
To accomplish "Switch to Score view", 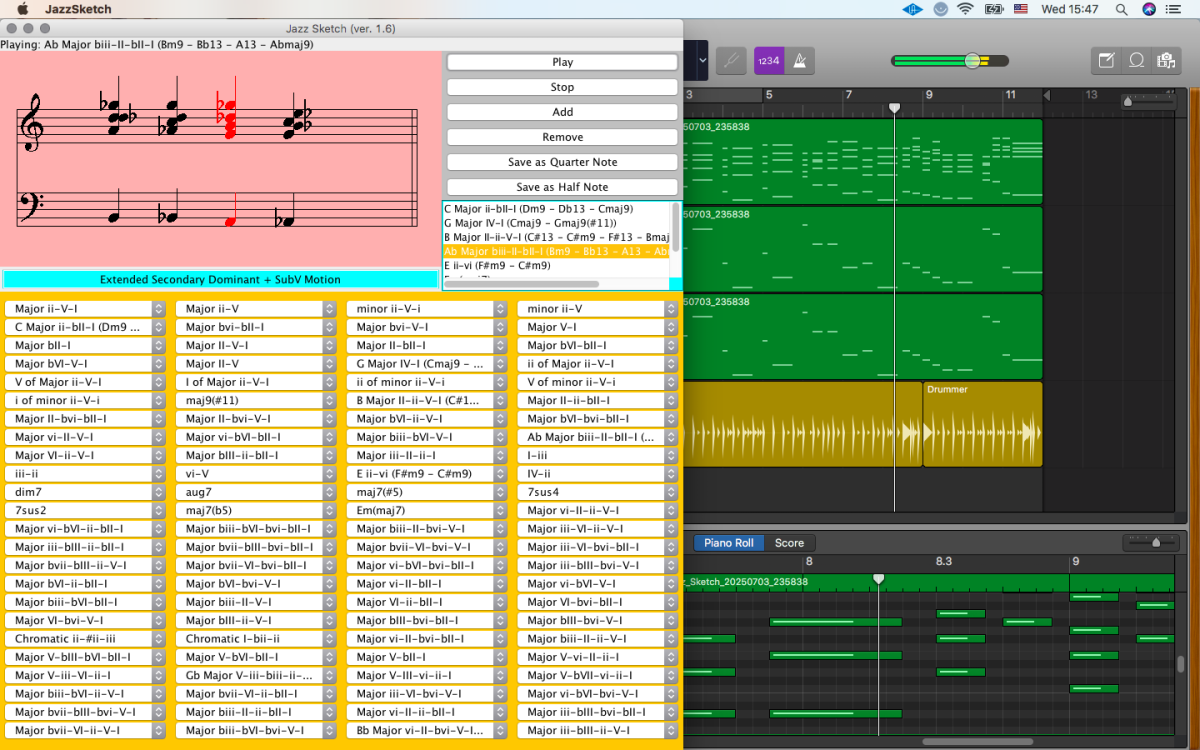I will [789, 543].
